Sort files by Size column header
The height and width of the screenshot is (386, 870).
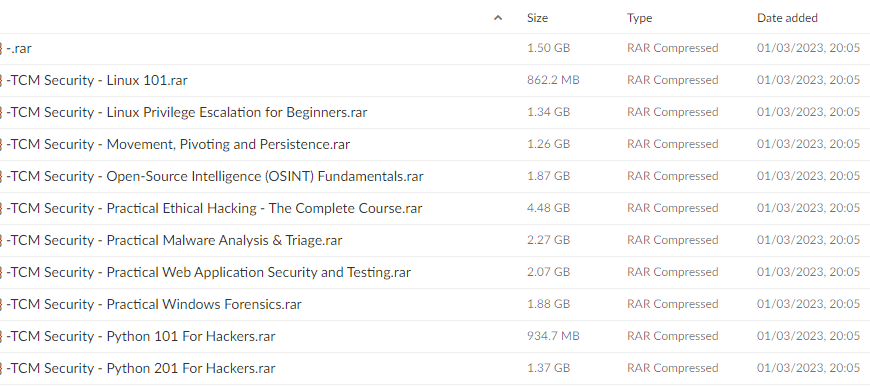(537, 18)
